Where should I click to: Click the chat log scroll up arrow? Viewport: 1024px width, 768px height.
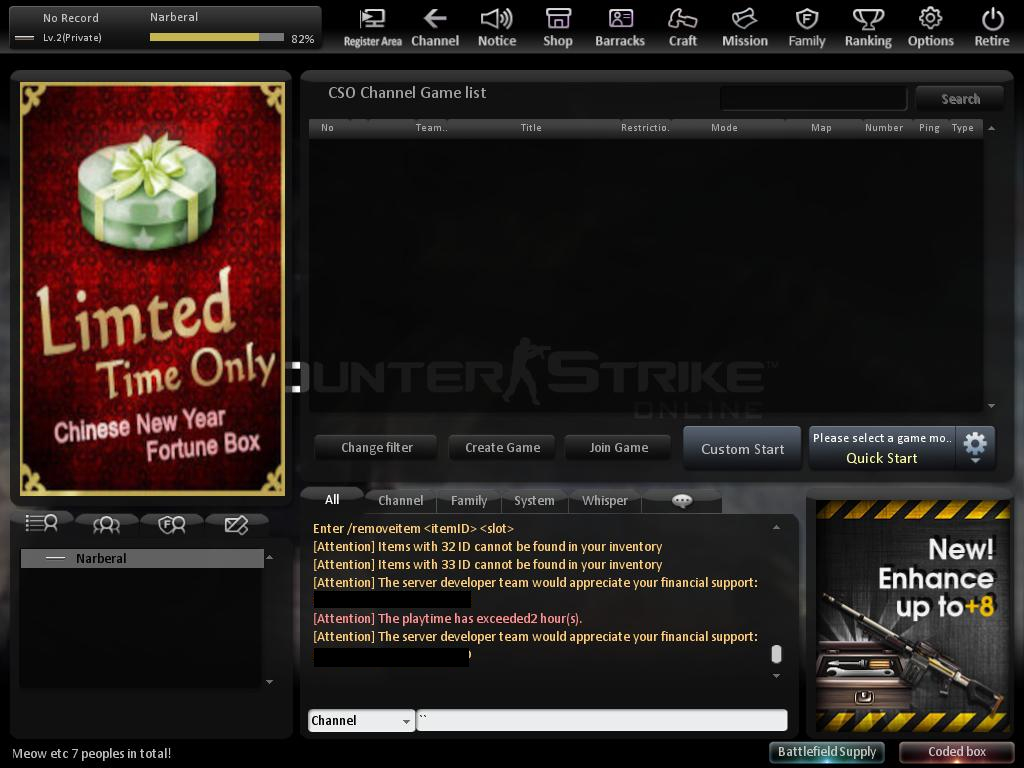[x=776, y=527]
